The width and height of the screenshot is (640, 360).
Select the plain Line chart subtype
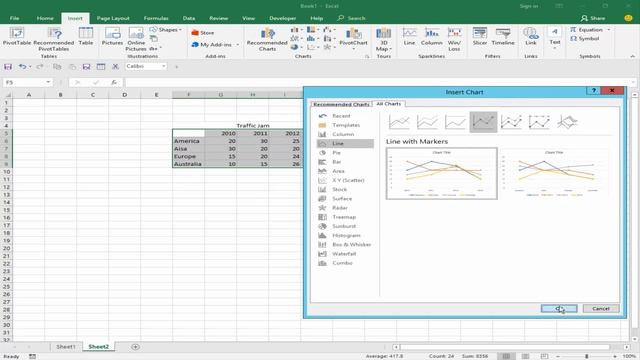pyautogui.click(x=399, y=122)
